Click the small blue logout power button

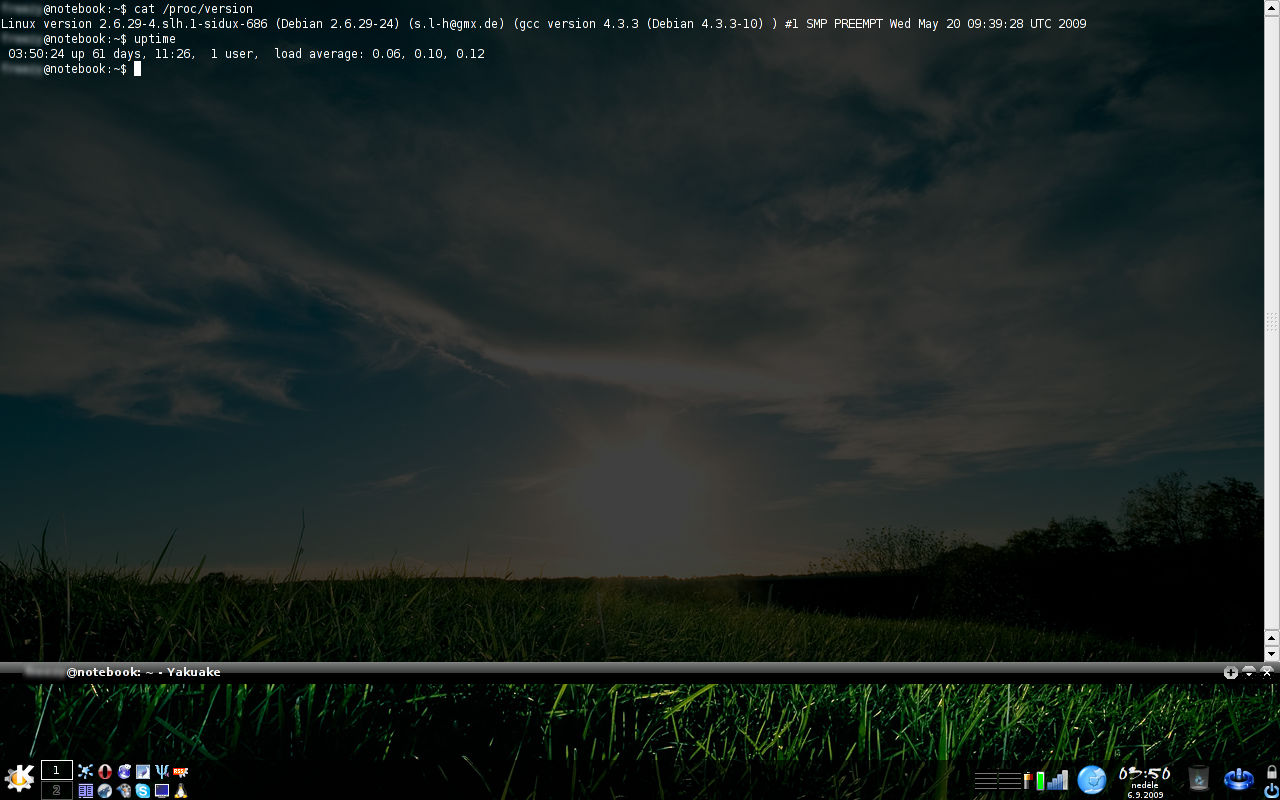point(1271,790)
